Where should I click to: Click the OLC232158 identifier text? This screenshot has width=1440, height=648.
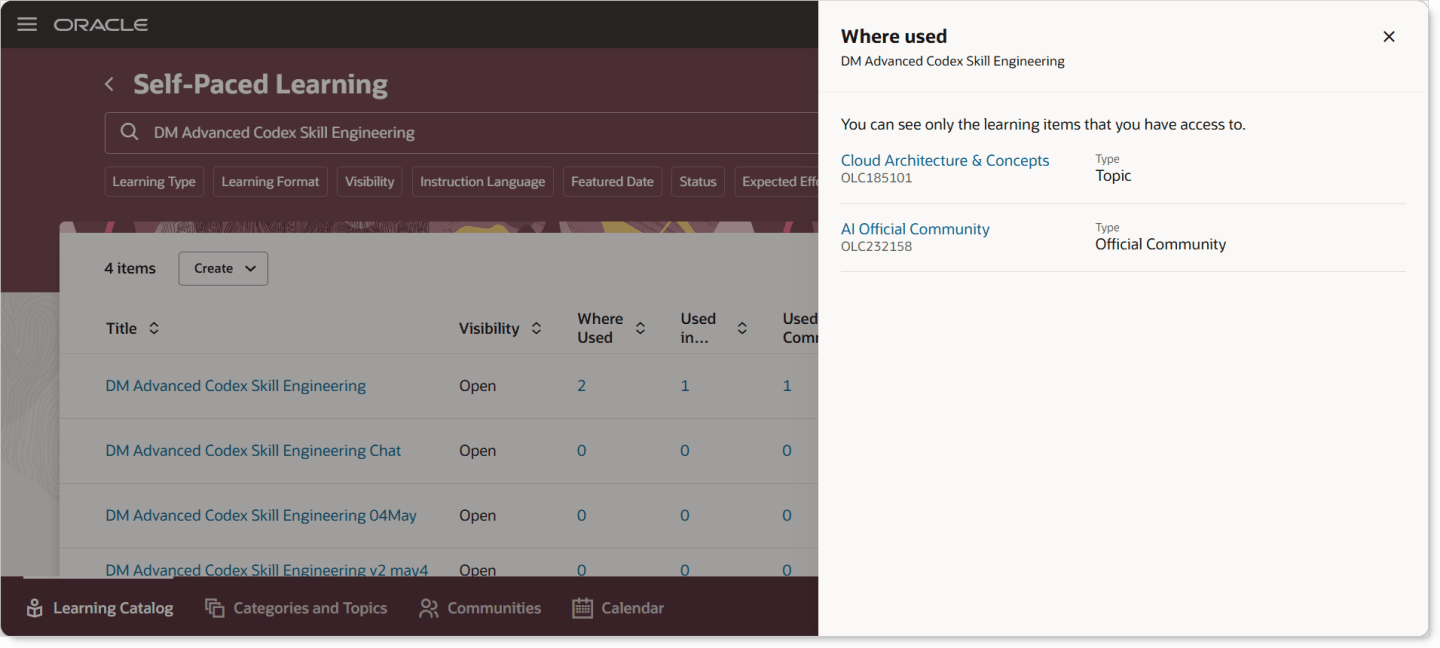[876, 246]
